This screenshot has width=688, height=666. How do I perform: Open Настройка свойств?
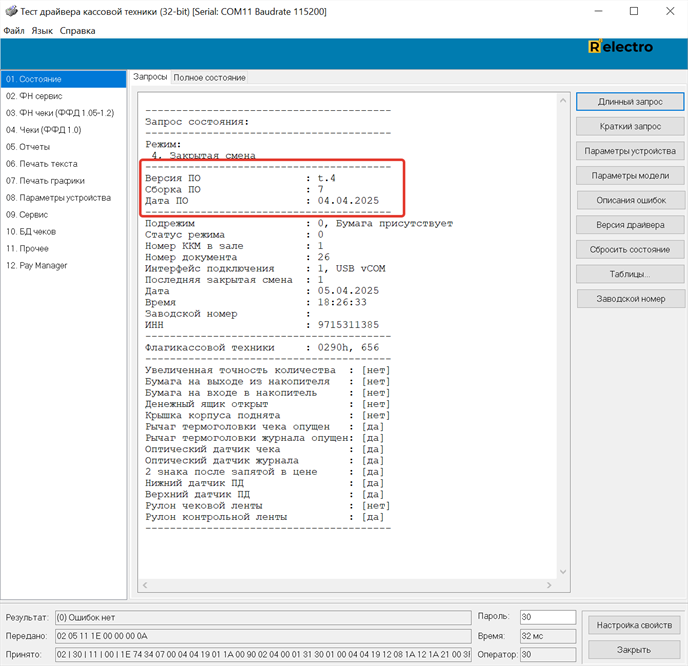[x=634, y=625]
